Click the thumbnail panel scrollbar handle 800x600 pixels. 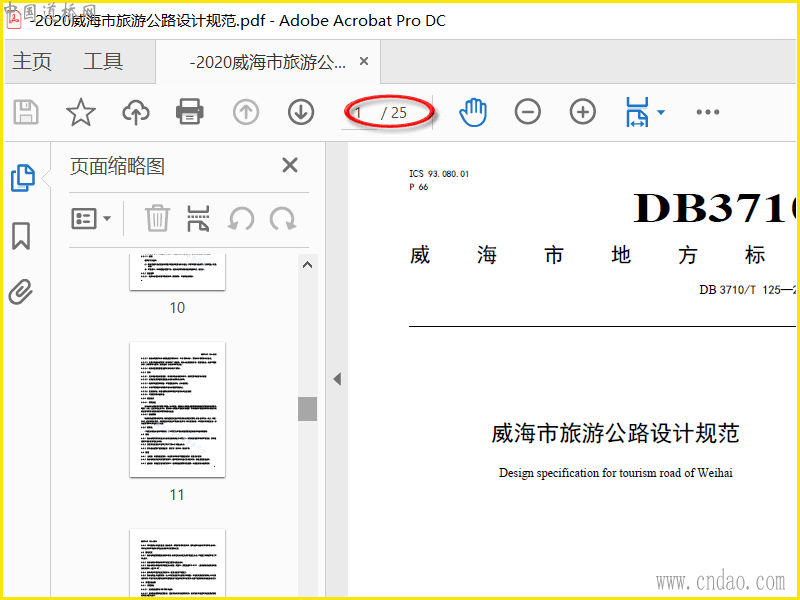308,409
